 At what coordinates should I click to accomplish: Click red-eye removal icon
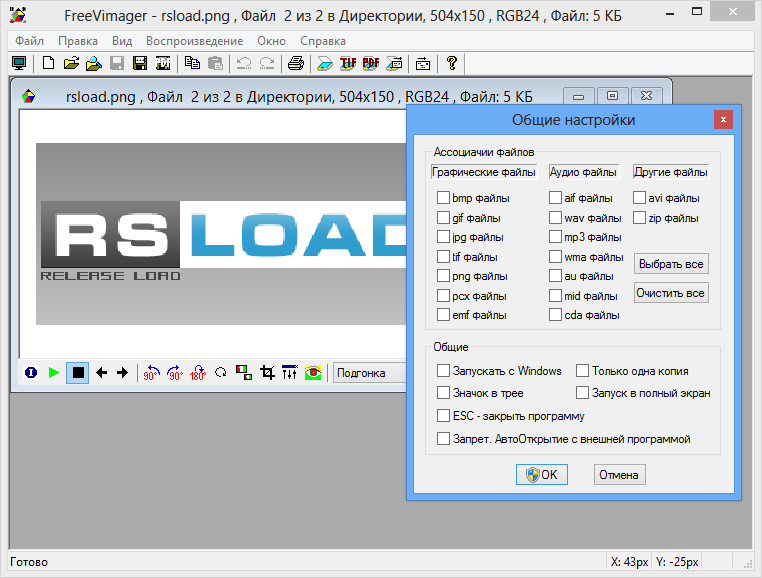tap(313, 373)
